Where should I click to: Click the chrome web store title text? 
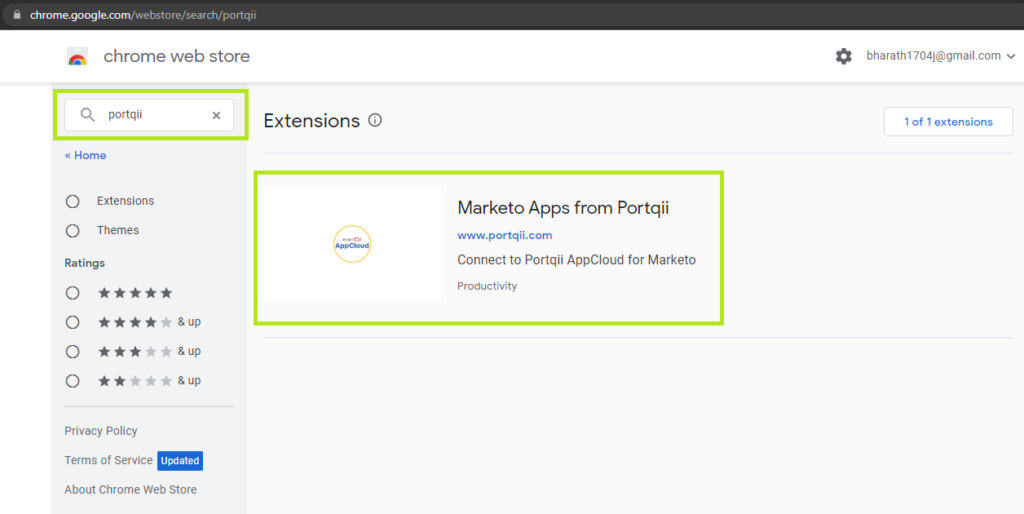point(176,56)
